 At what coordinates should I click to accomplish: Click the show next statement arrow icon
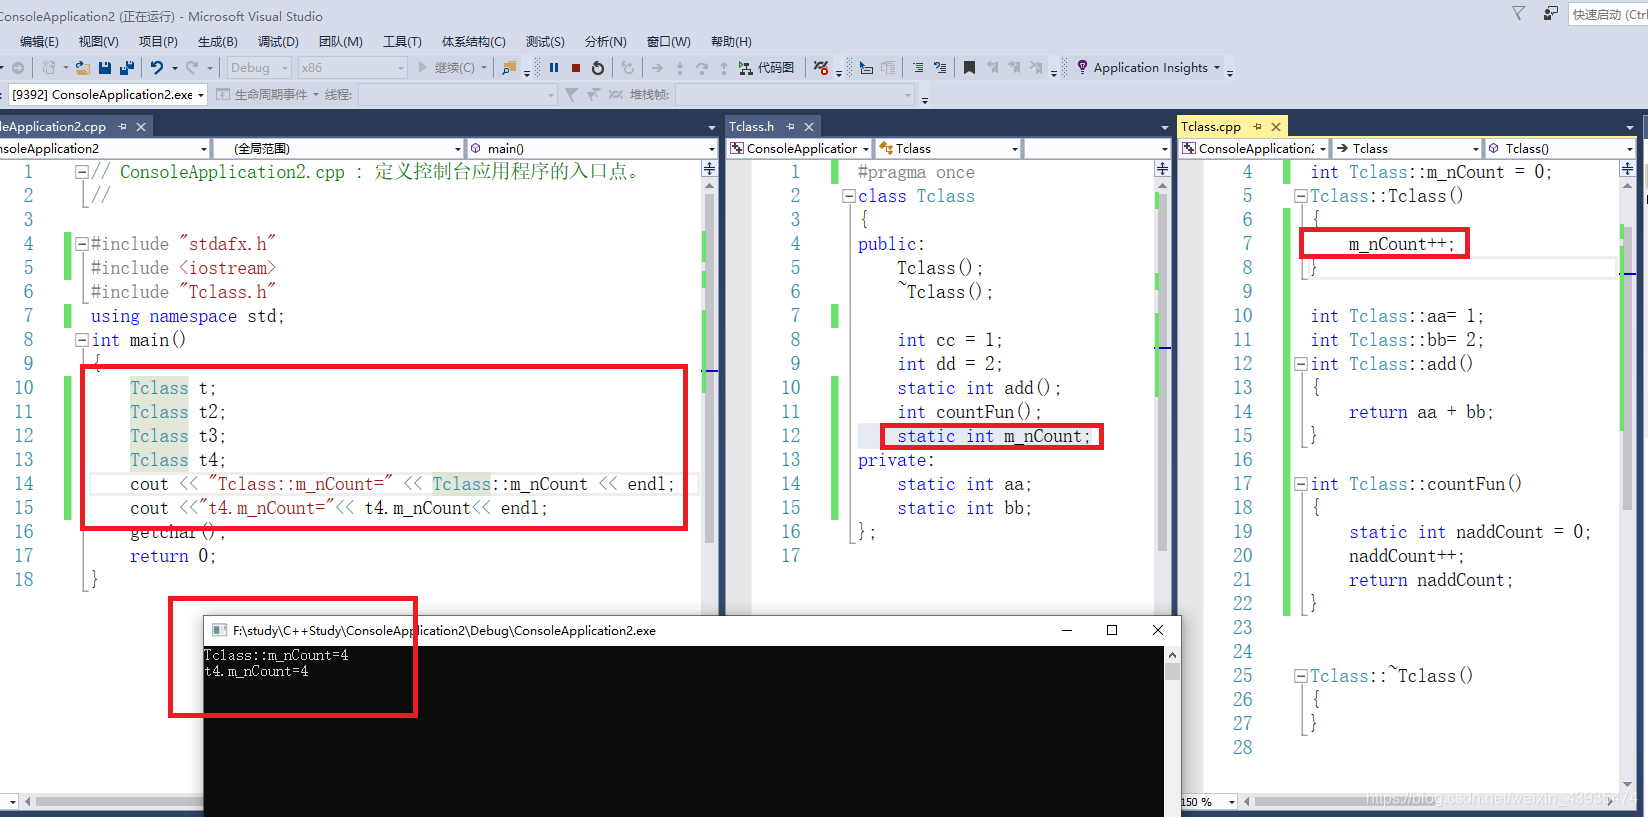coord(657,68)
